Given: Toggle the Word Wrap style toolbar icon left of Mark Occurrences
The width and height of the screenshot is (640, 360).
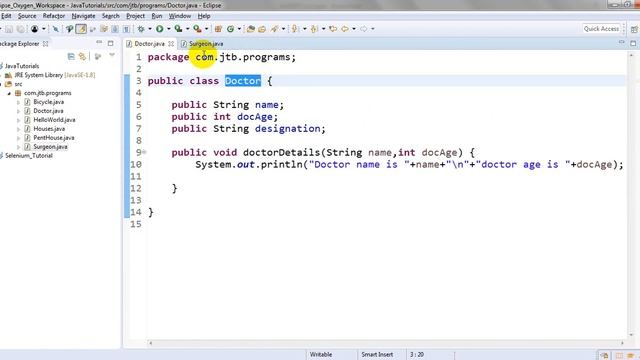Looking at the screenshot, I should click(x=69, y=29).
